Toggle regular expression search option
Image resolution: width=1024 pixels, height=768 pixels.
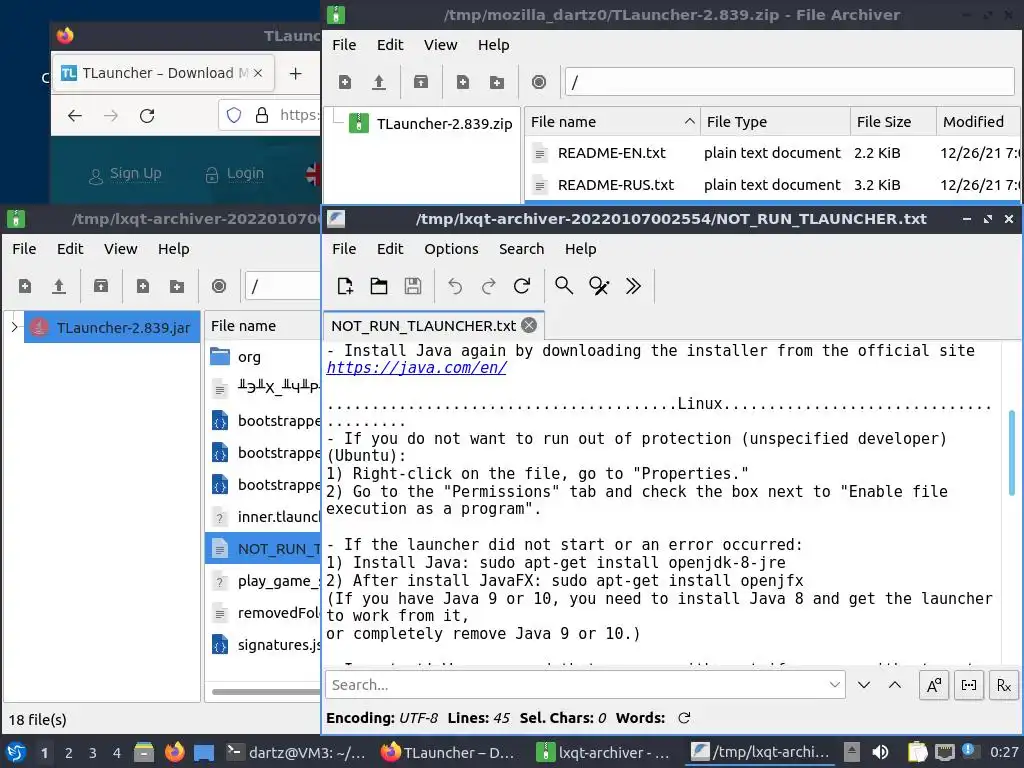coord(1004,685)
